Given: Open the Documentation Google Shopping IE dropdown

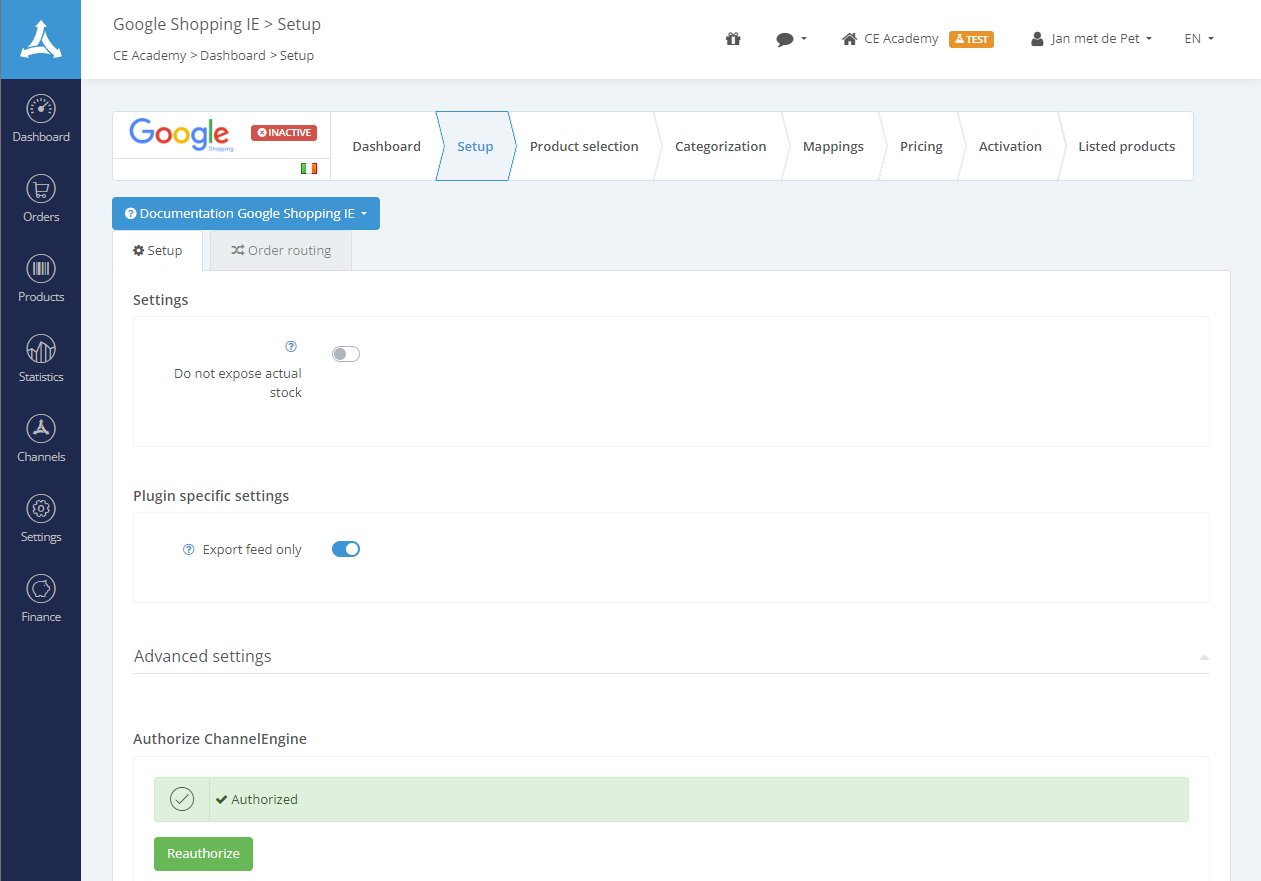Looking at the screenshot, I should pos(246,214).
